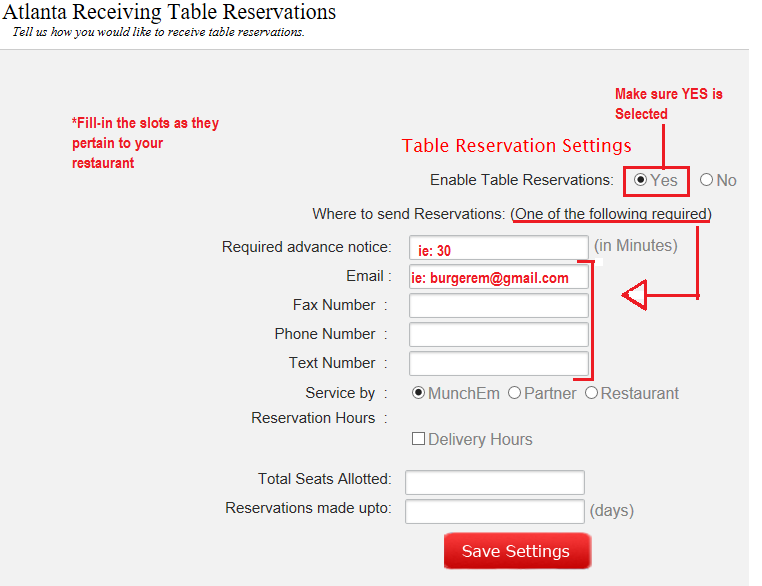Click the Reservations made upto field

494,512
